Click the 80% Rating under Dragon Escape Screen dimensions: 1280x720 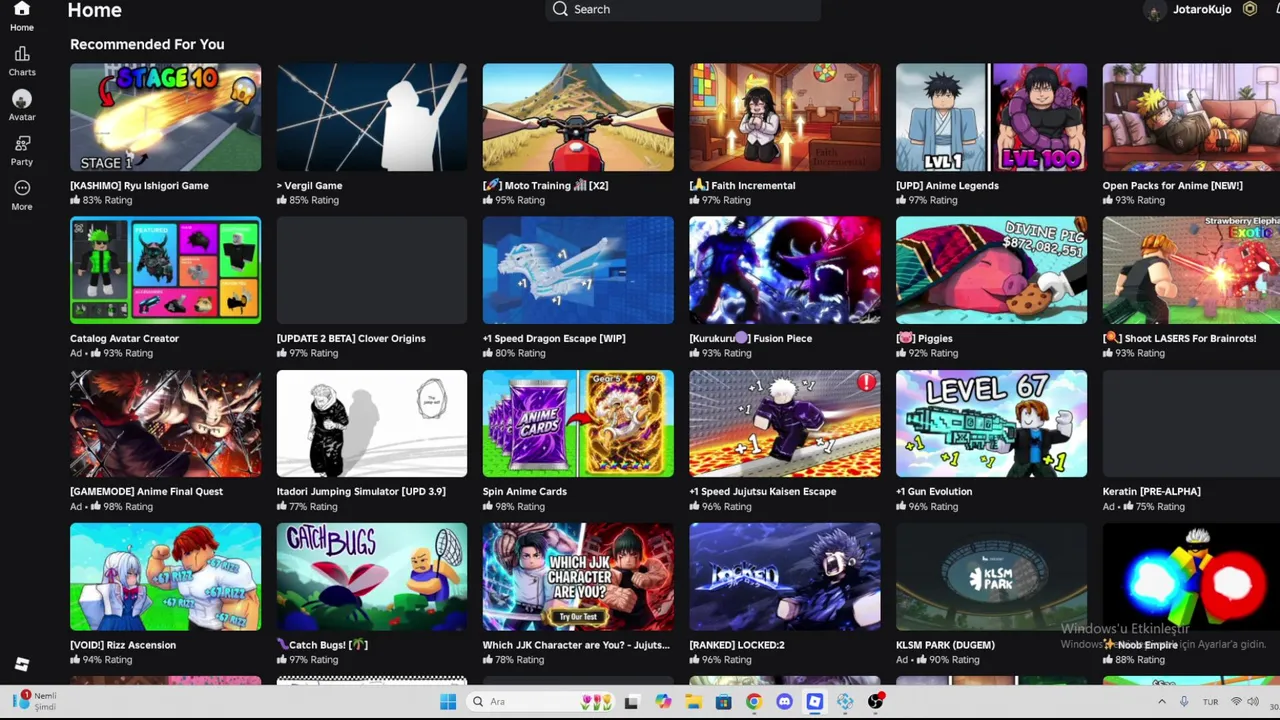tap(513, 353)
